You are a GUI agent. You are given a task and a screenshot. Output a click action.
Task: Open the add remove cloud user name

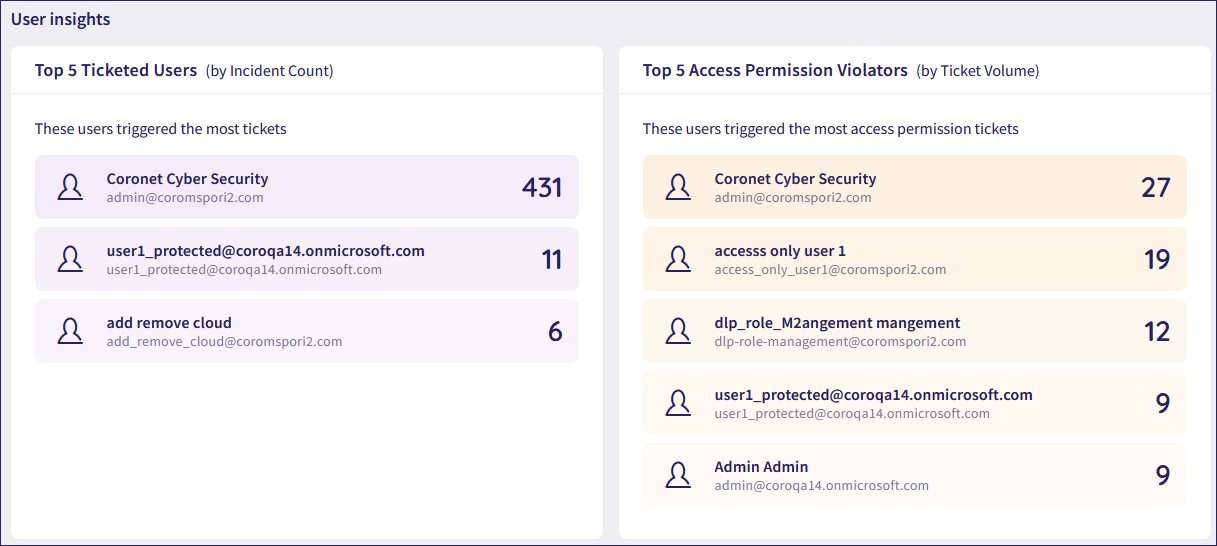point(169,323)
